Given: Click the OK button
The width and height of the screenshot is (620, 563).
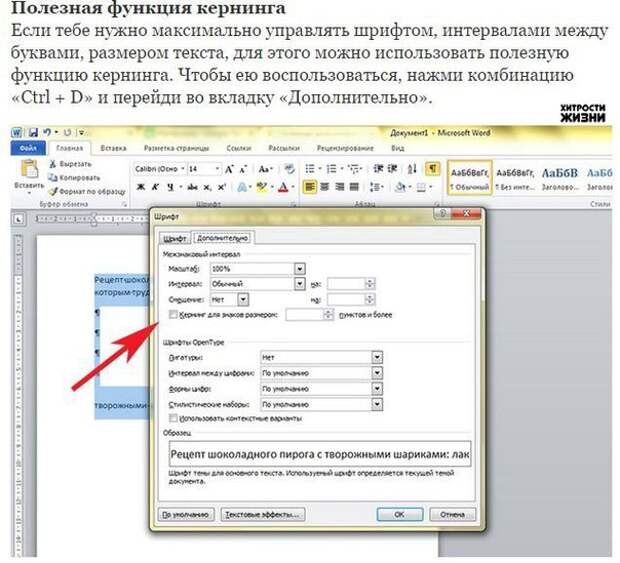Looking at the screenshot, I should point(399,514).
